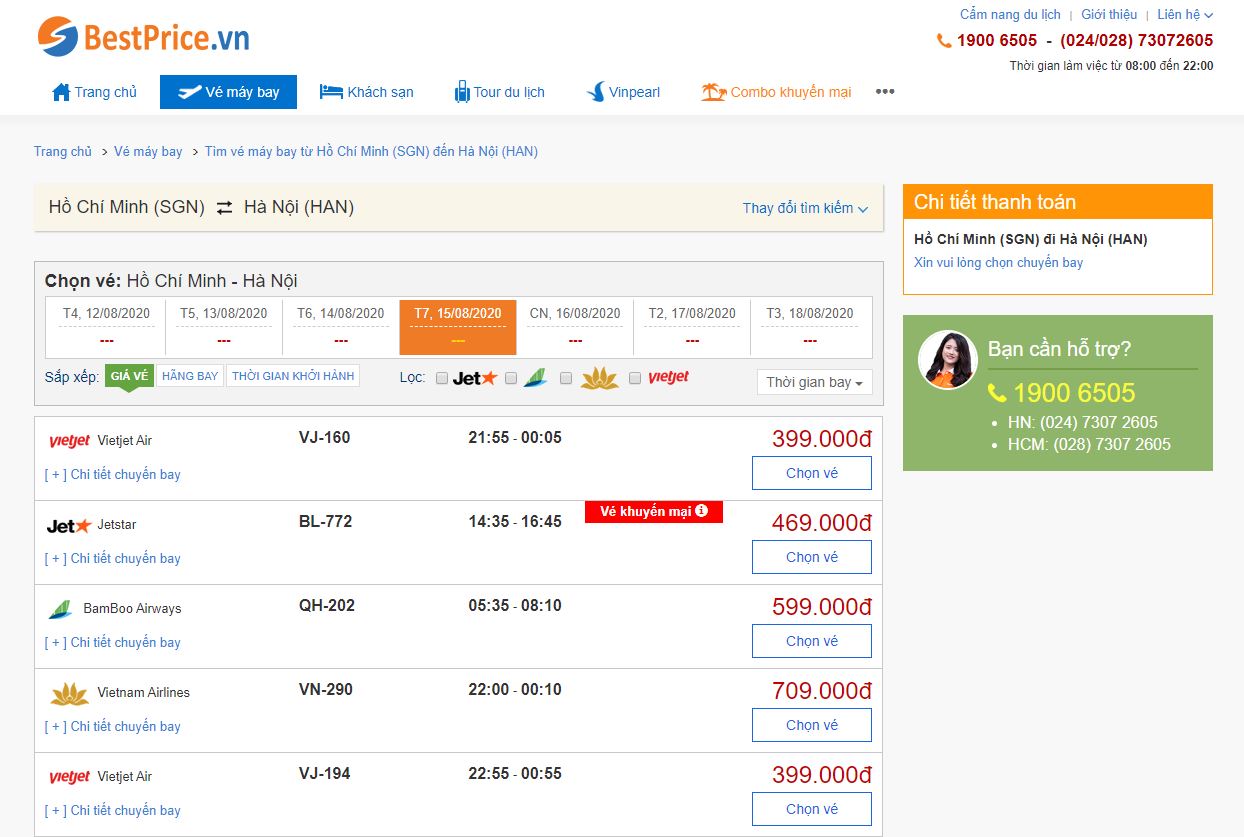Sort by THỜI GIAN KHỞI HÀNH
The width and height of the screenshot is (1244, 837).
pyautogui.click(x=293, y=376)
